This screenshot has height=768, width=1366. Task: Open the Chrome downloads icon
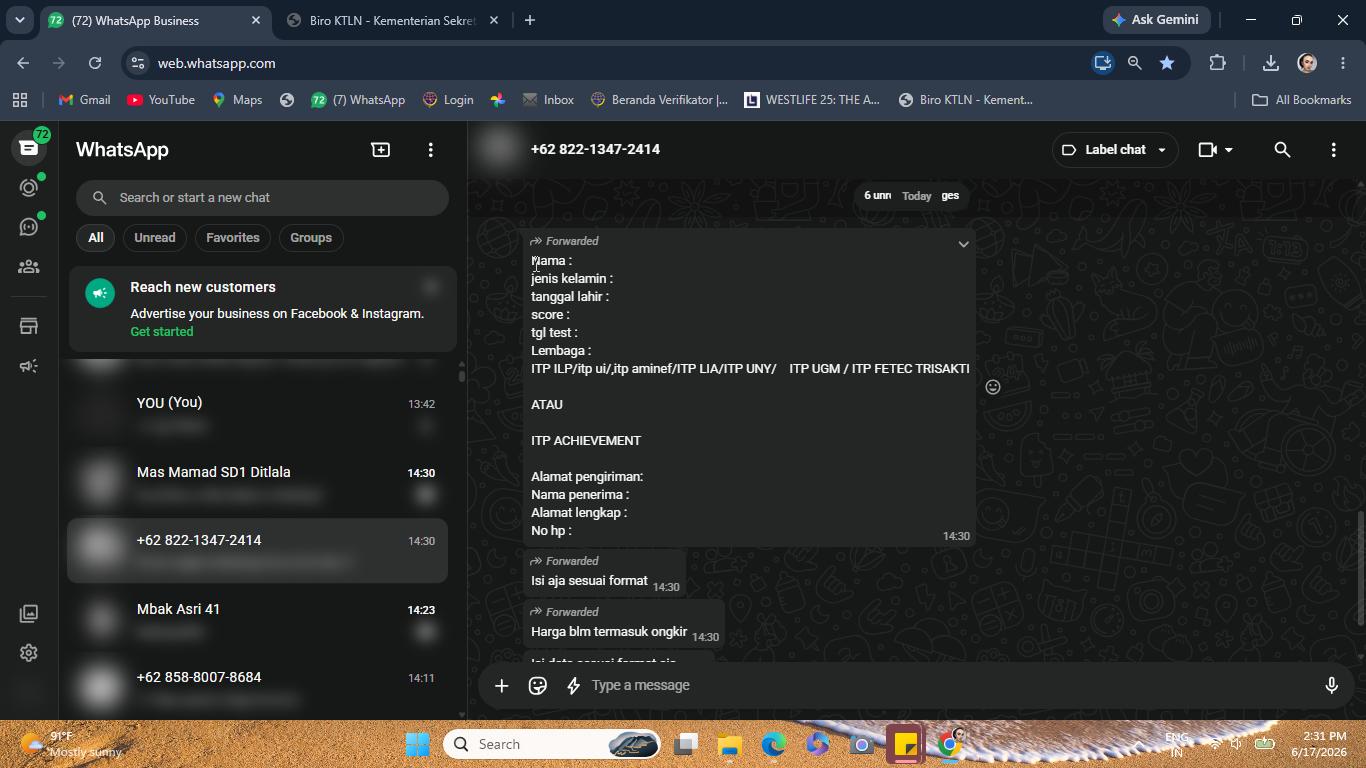tap(1271, 63)
